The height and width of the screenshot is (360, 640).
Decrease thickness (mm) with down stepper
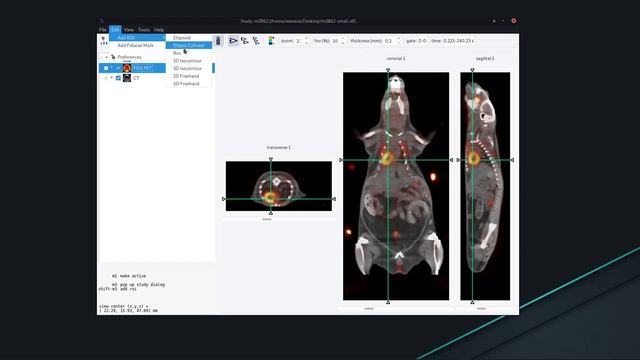398,43
